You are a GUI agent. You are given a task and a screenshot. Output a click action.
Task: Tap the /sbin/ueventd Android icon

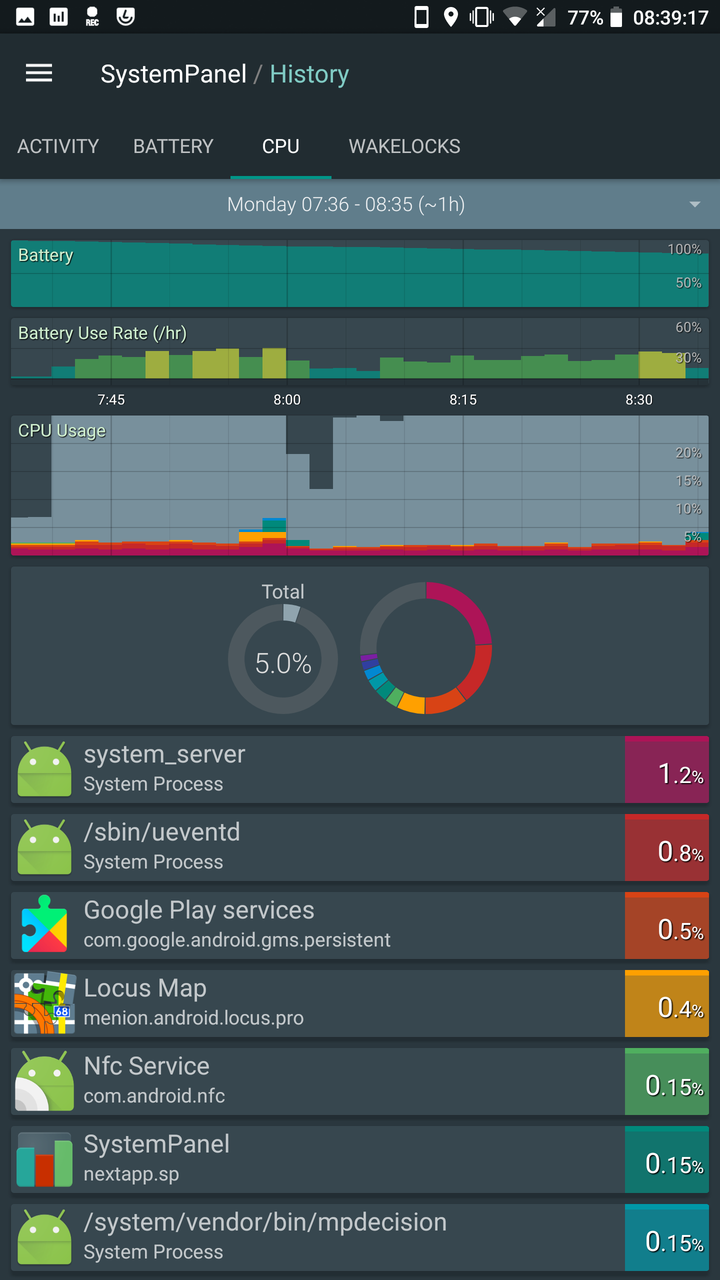pos(45,847)
